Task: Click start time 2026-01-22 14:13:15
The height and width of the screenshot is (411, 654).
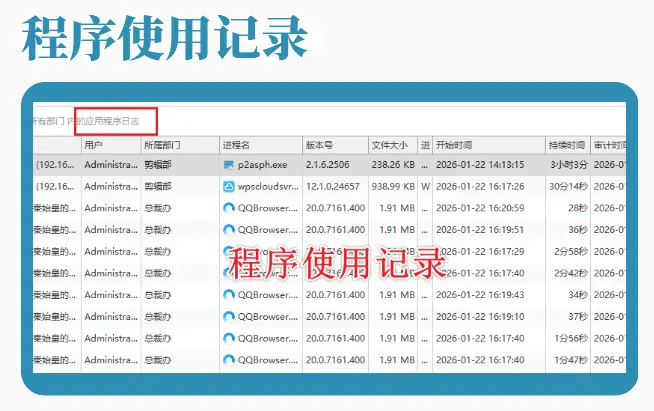Action: pyautogui.click(x=480, y=165)
